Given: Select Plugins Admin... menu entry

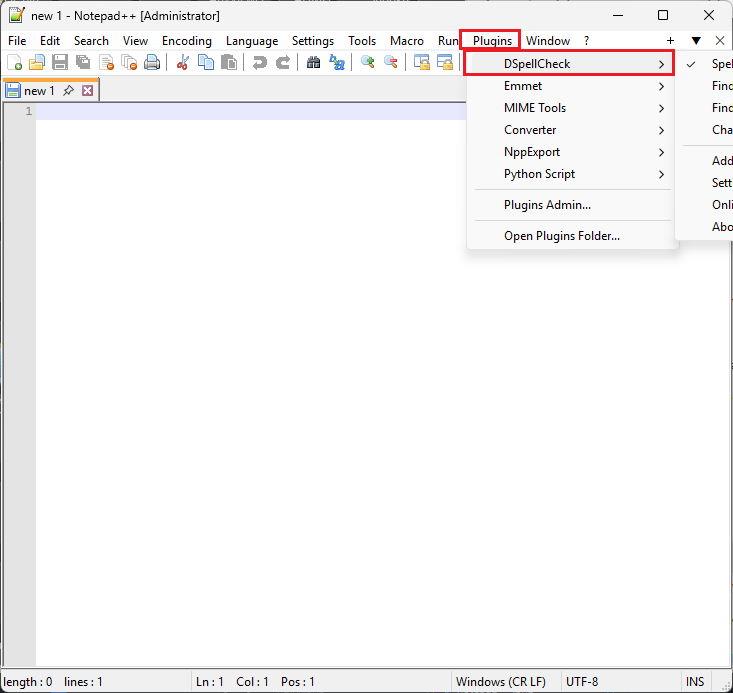Looking at the screenshot, I should coord(547,205).
